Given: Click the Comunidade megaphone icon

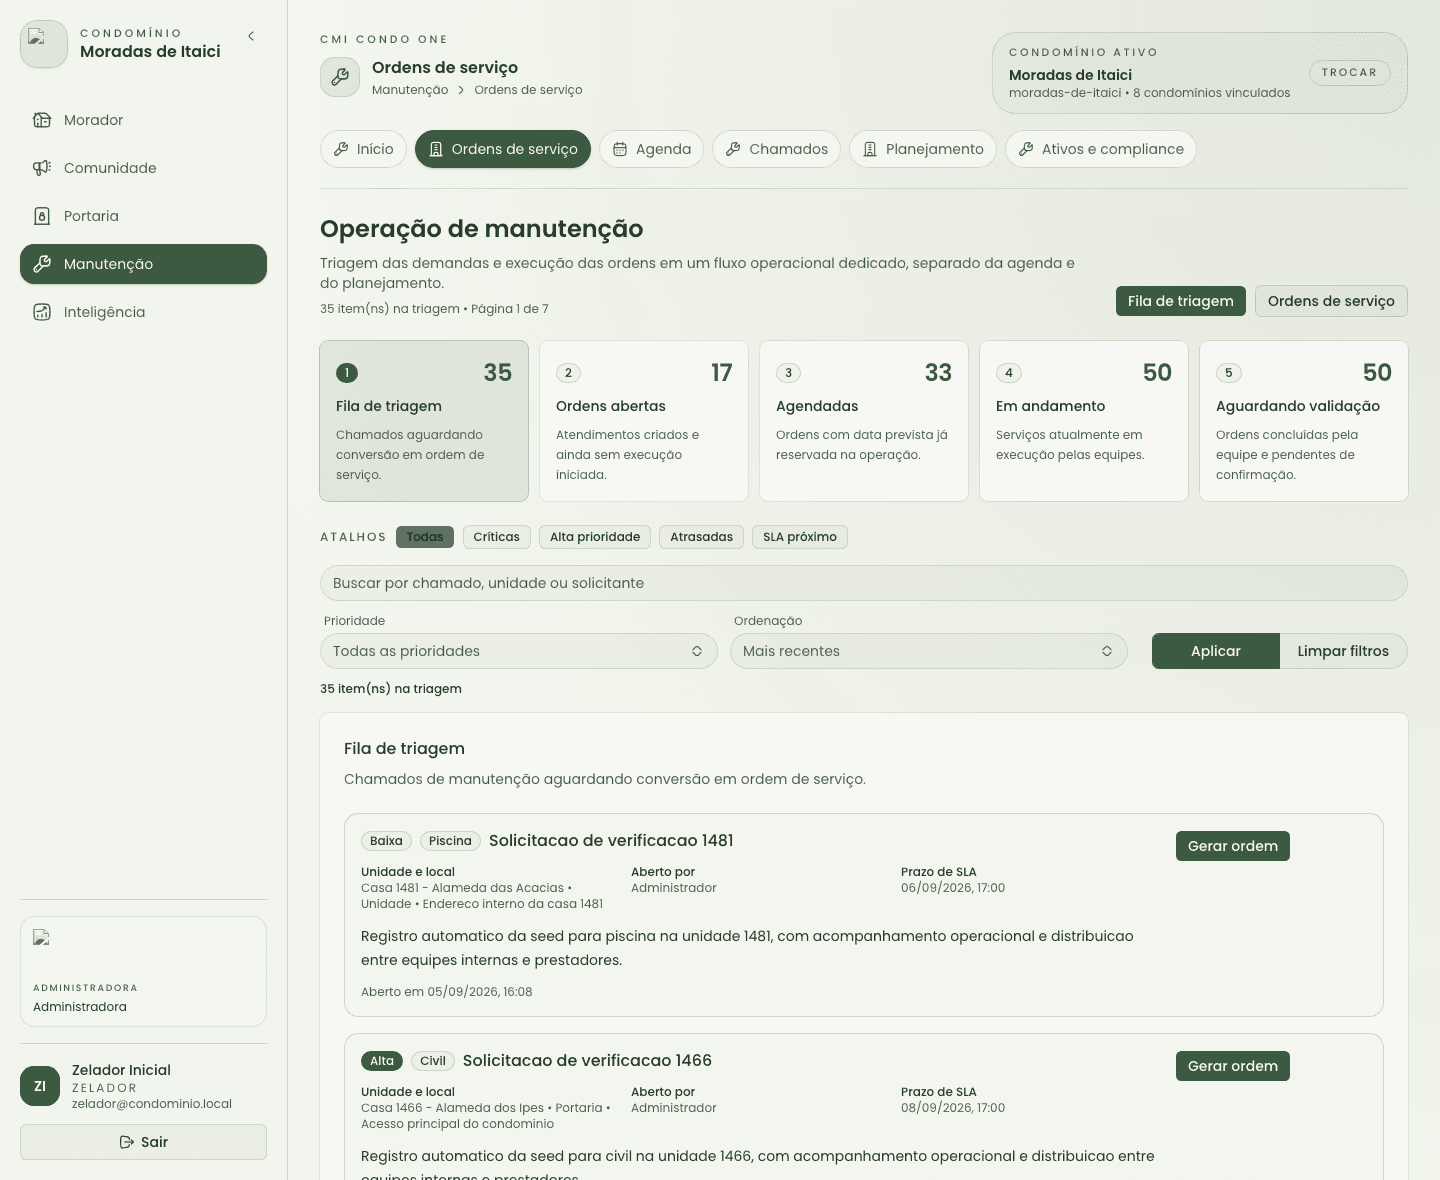Looking at the screenshot, I should [x=42, y=168].
